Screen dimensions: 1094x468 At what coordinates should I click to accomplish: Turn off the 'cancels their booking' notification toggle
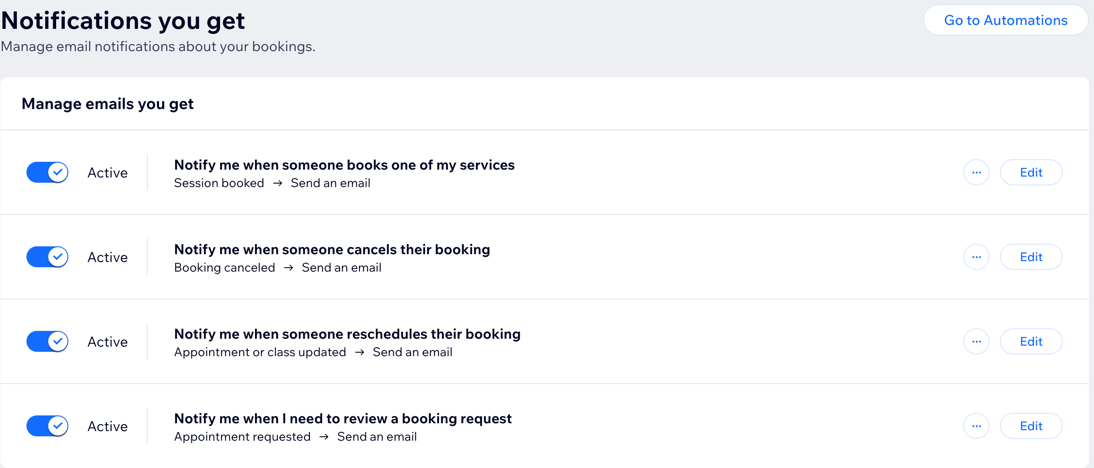(x=47, y=257)
